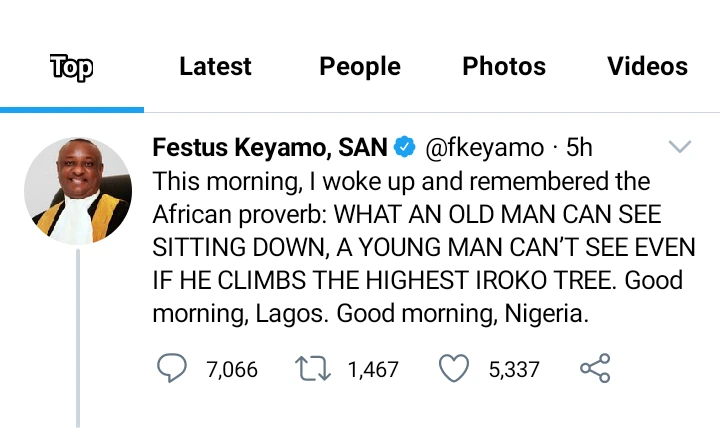
Task: View the 7,066 replies count
Action: point(232,370)
